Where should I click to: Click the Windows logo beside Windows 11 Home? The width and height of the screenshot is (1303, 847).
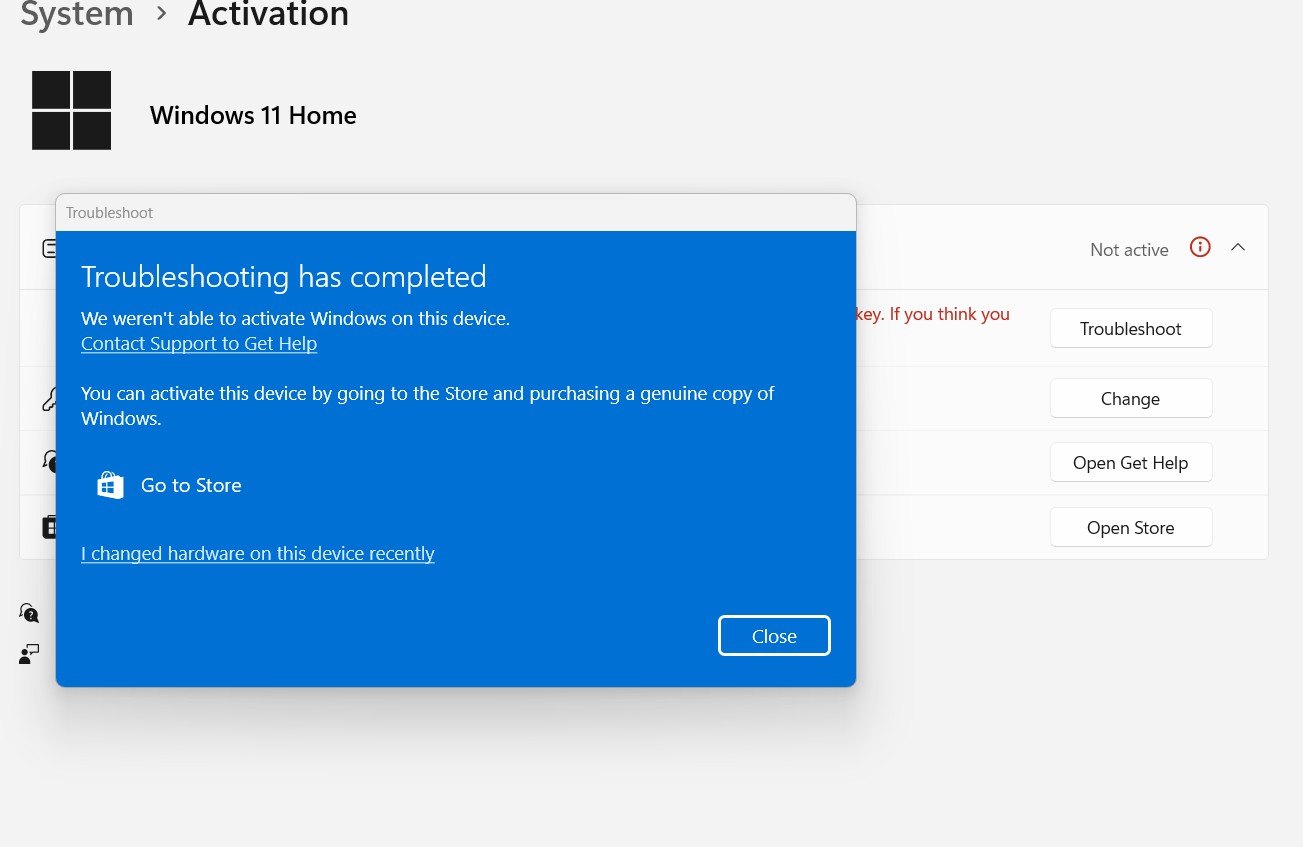tap(71, 110)
